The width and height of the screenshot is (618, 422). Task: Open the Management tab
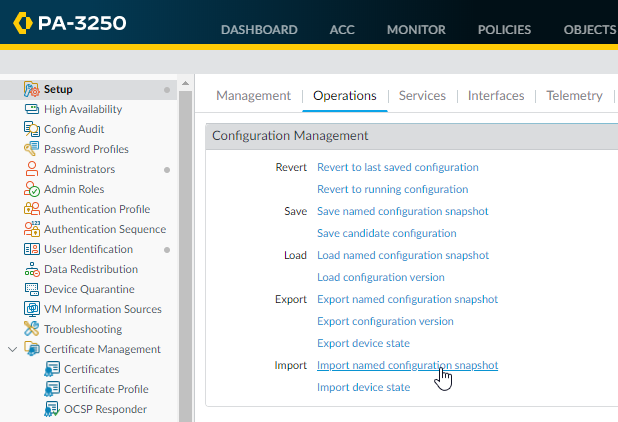[x=253, y=96]
